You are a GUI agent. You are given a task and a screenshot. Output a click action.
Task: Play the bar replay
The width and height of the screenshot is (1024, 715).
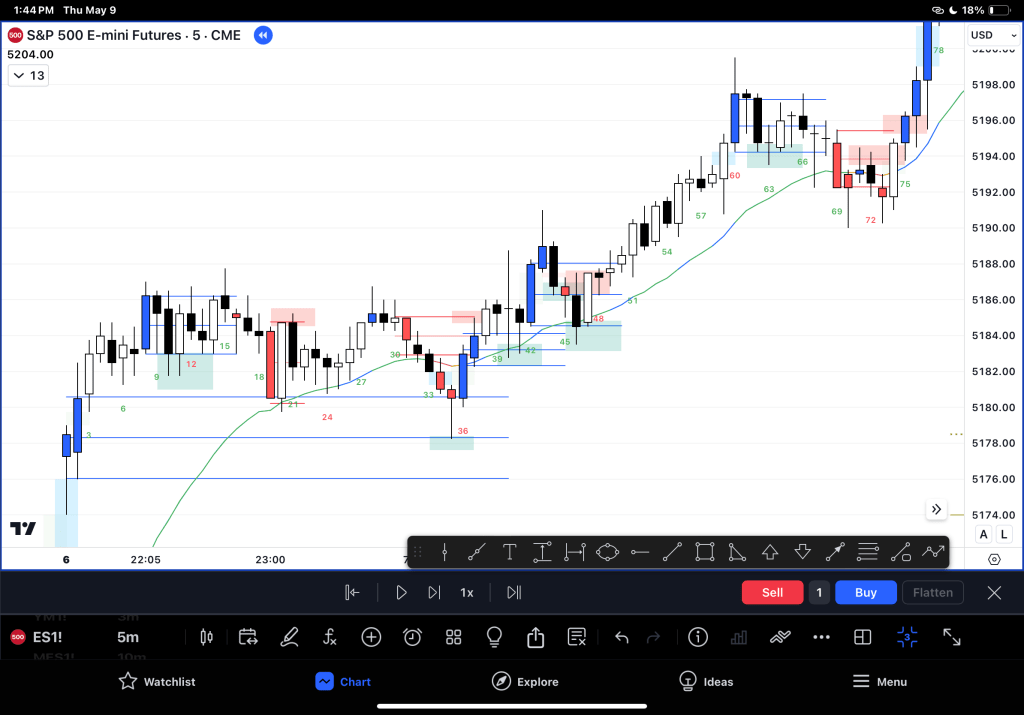401,592
